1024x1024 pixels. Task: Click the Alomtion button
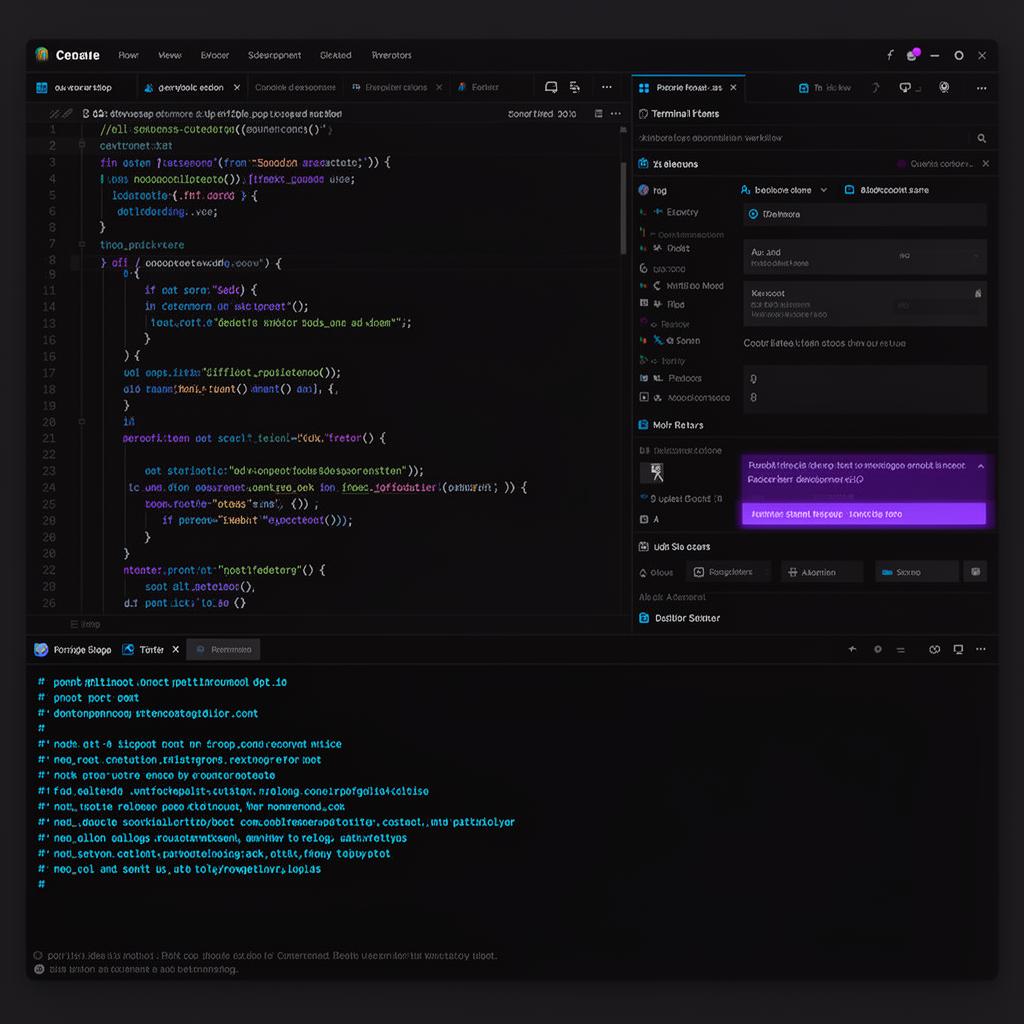[x=821, y=572]
